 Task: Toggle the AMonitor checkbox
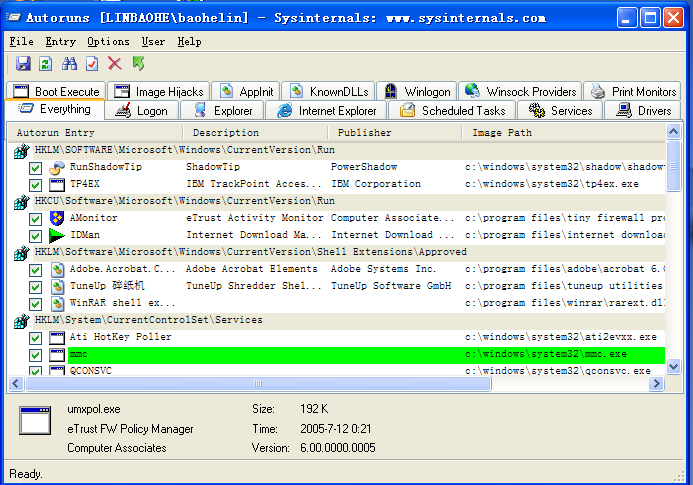point(36,219)
